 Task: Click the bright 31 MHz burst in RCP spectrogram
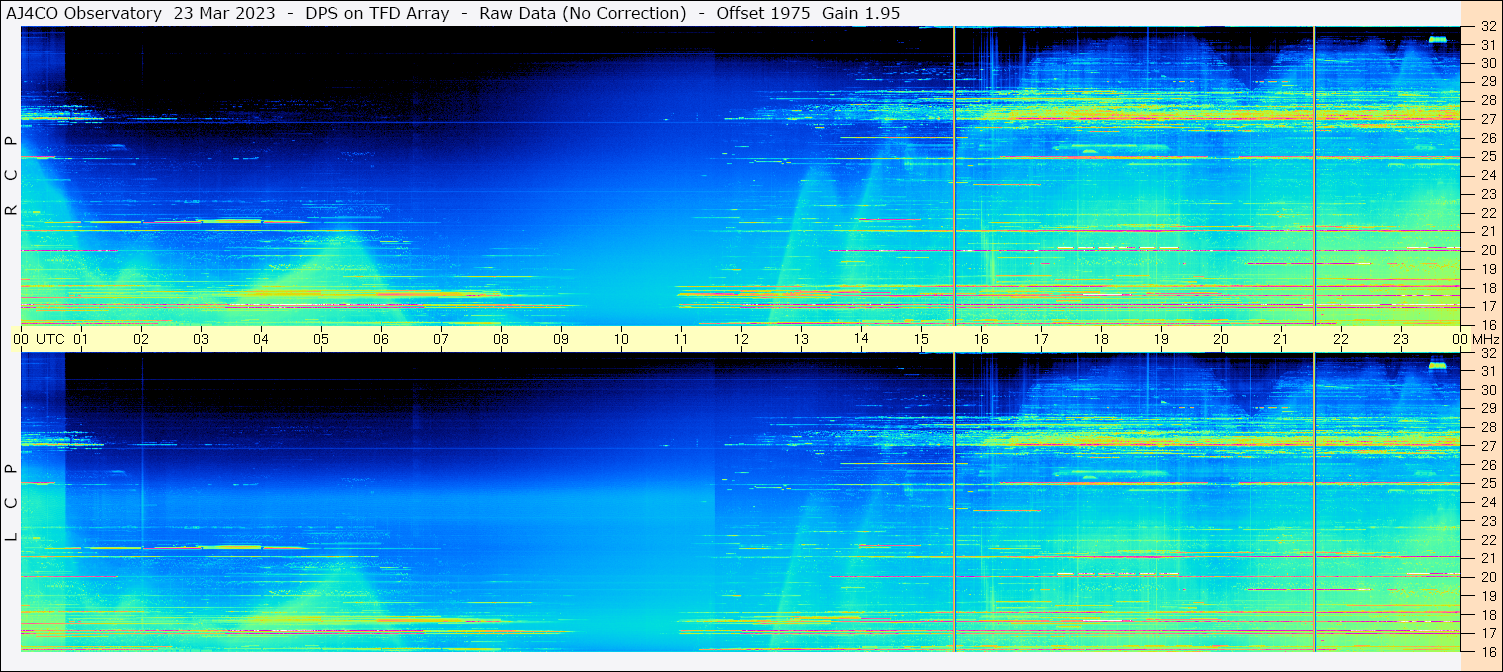[1438, 39]
